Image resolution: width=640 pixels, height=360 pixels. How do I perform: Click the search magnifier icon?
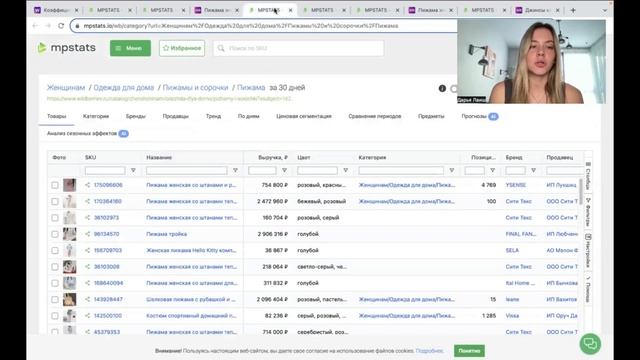(x=221, y=48)
